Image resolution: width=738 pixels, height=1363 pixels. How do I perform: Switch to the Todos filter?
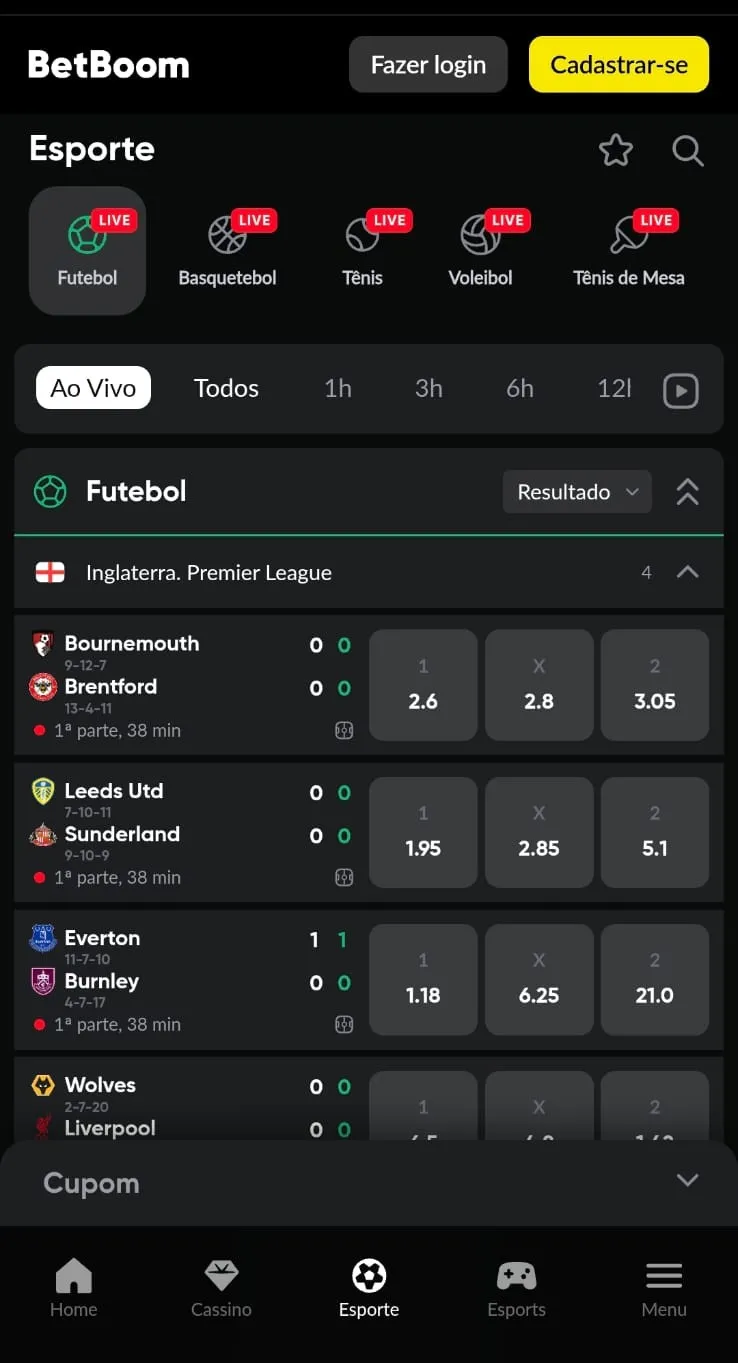(x=226, y=388)
